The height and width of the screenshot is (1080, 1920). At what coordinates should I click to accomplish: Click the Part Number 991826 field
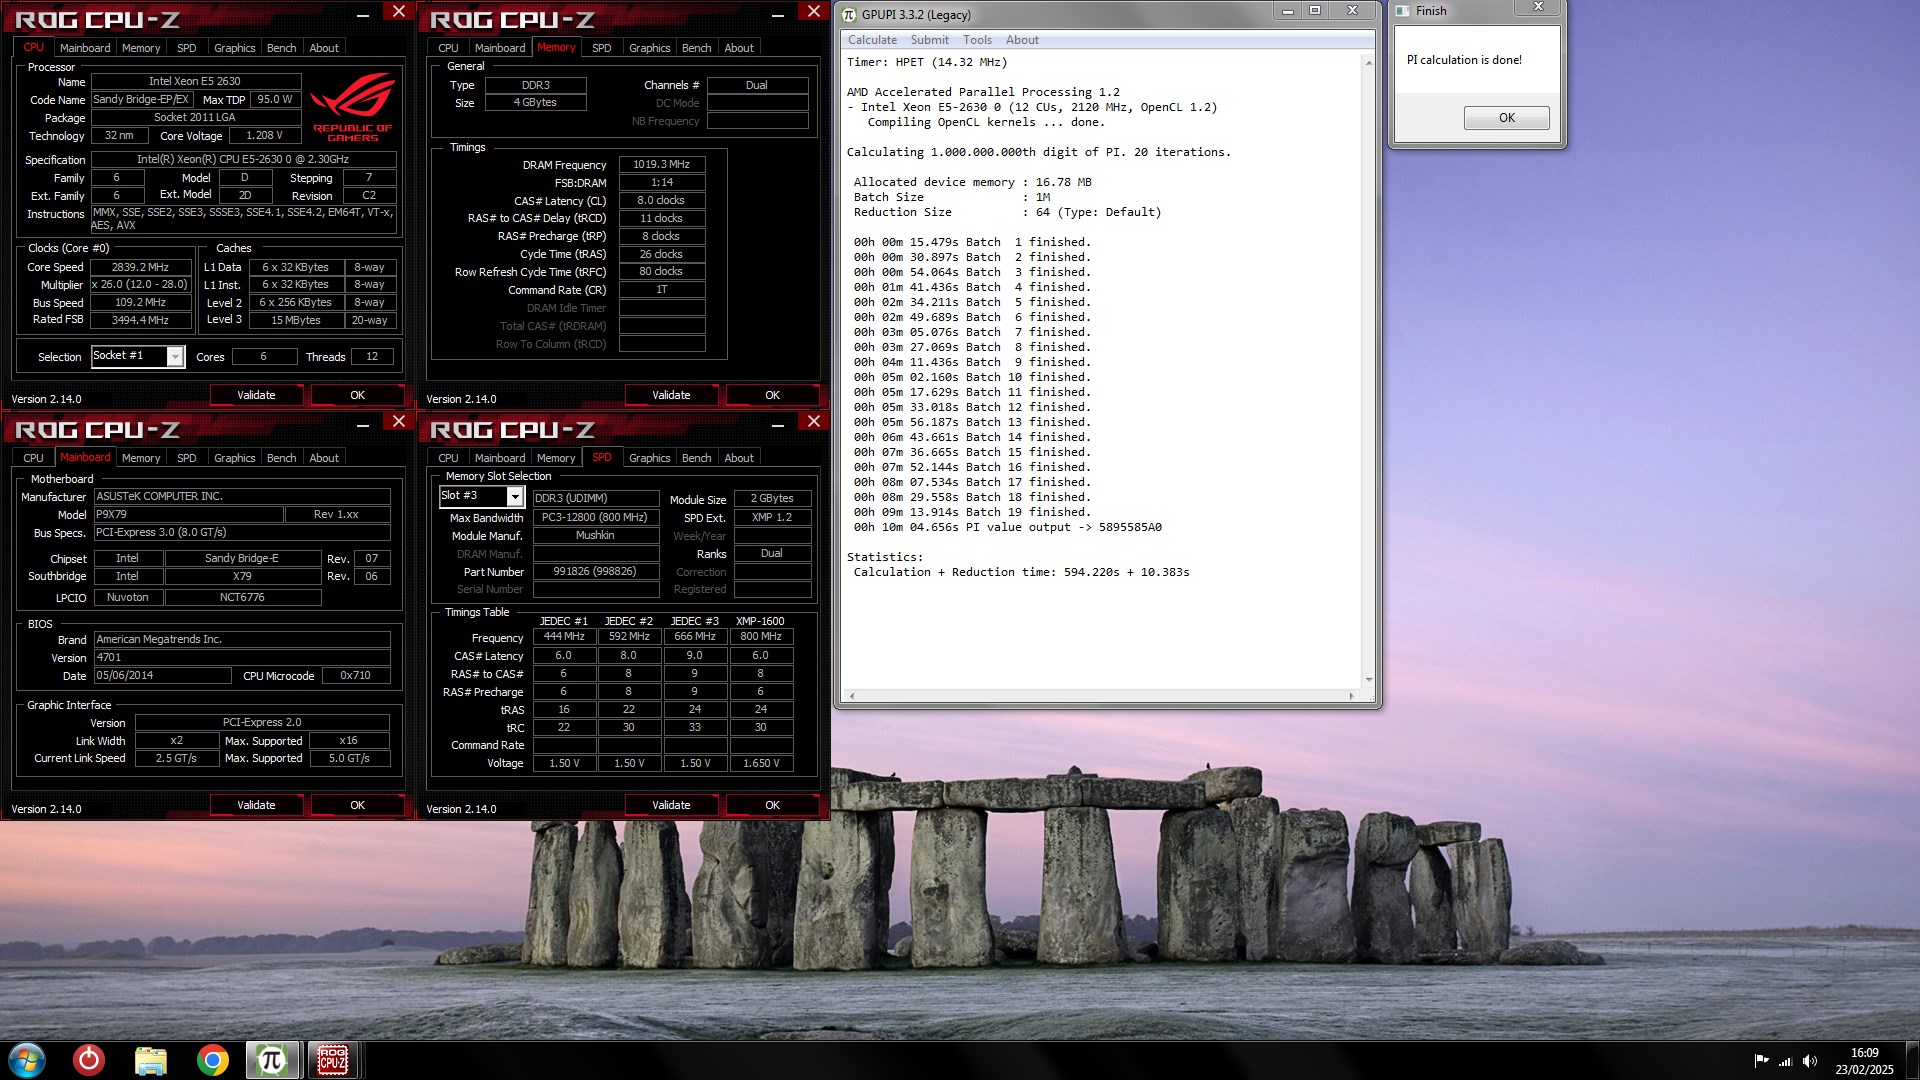595,571
